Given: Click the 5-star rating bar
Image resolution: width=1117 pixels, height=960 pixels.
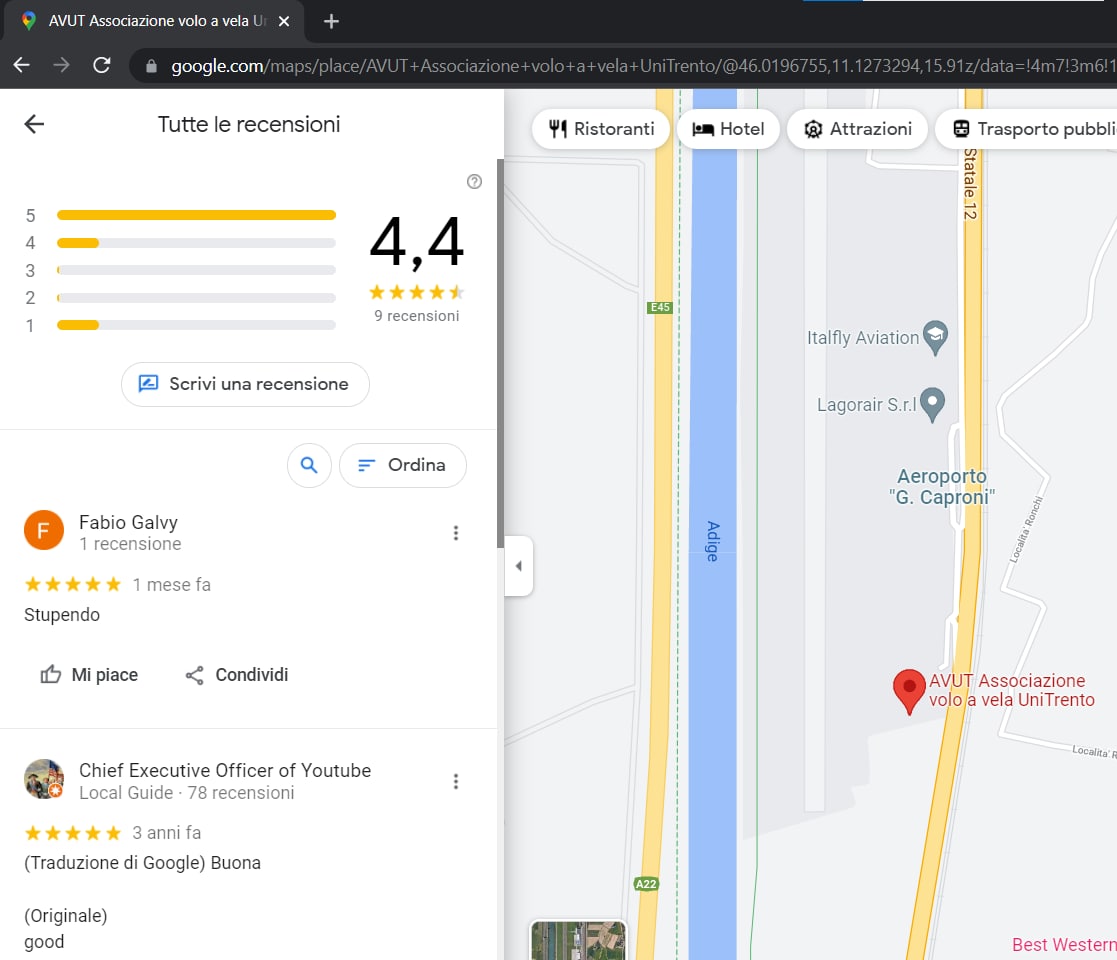Looking at the screenshot, I should [196, 215].
